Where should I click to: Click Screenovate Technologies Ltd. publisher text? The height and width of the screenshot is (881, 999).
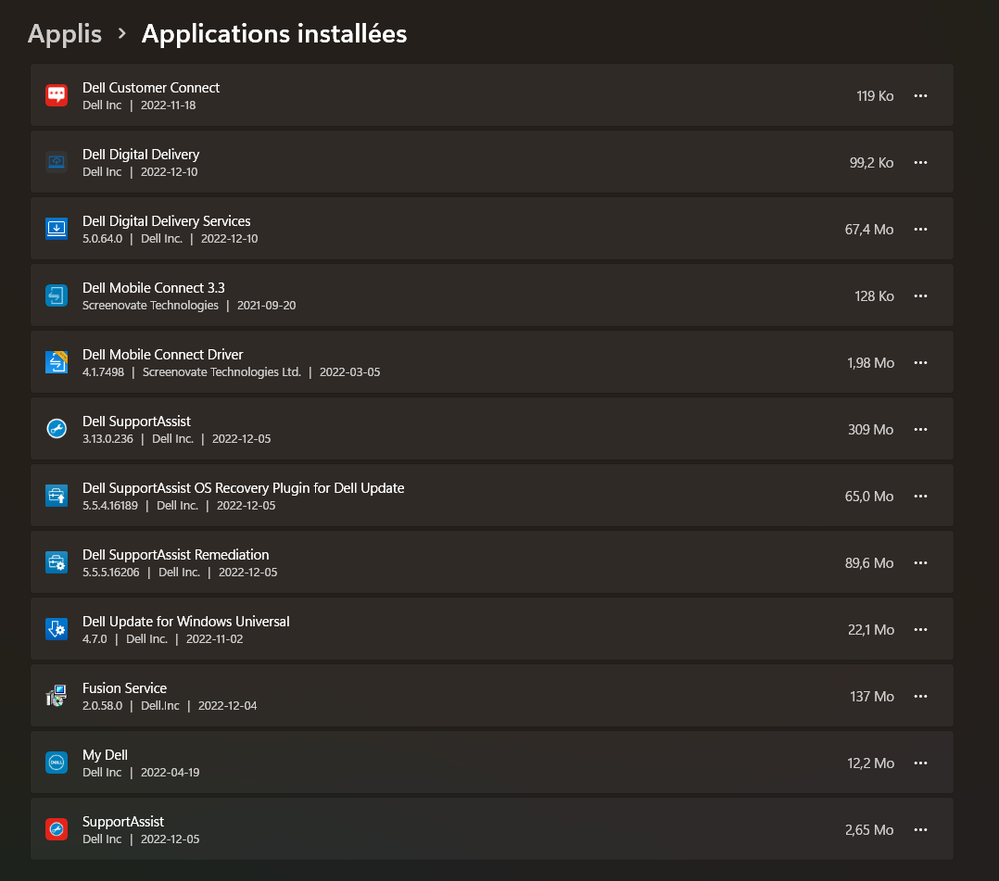tap(222, 372)
